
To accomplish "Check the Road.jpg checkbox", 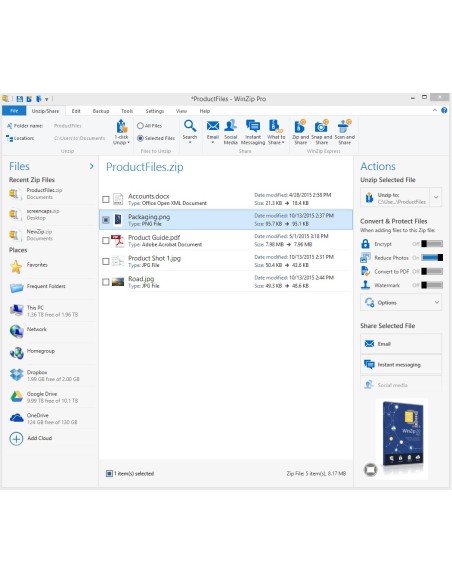I will (106, 282).
